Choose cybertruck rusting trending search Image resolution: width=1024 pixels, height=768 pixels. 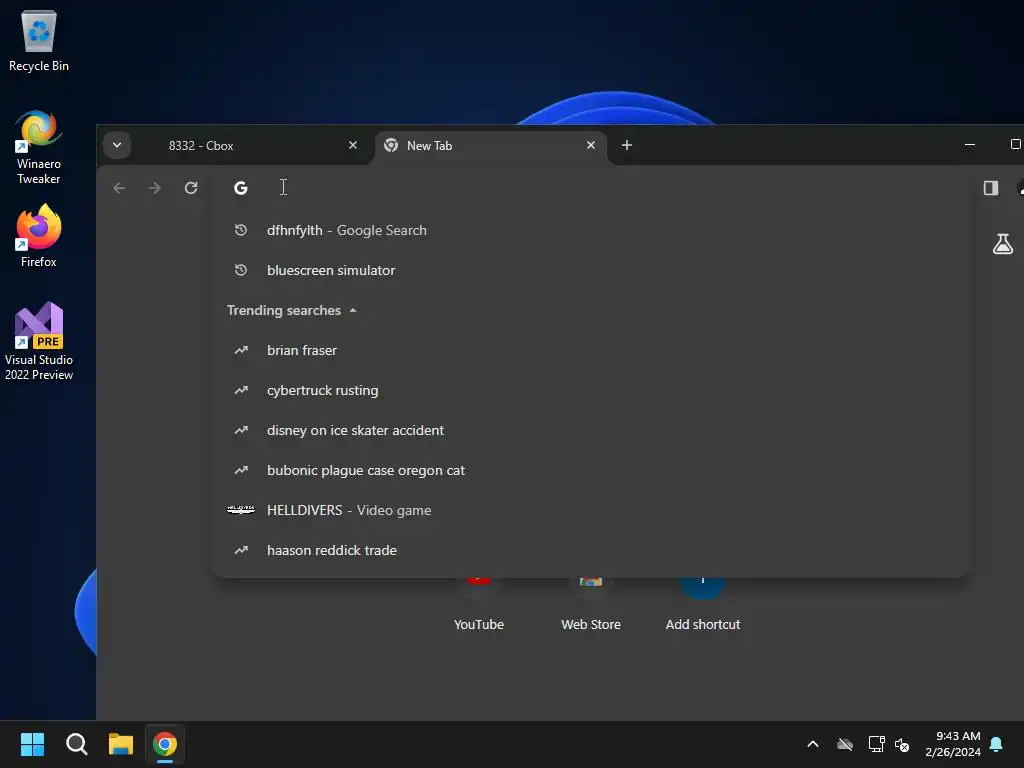point(591,391)
